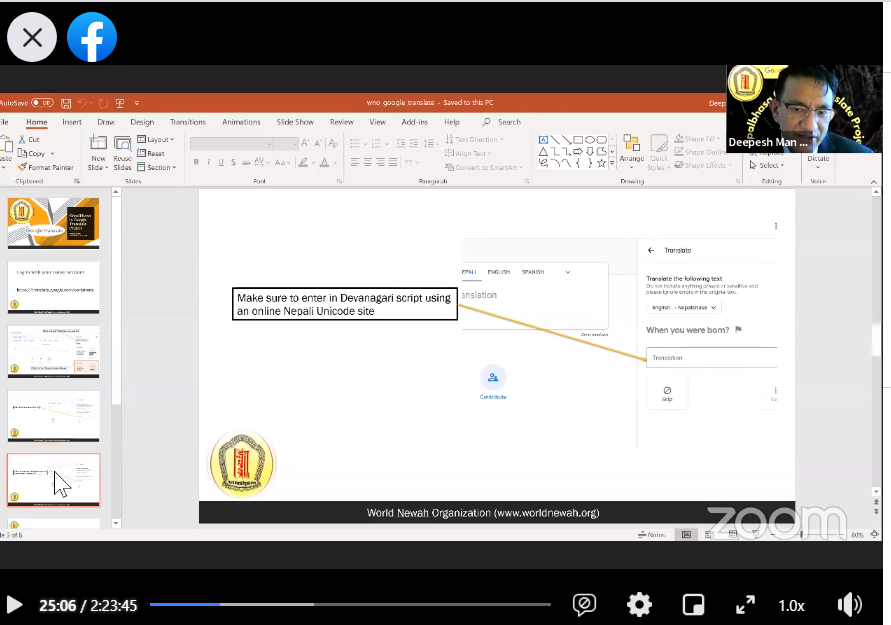This screenshot has width=891, height=625.
Task: Open the Design ribbon tab
Action: 142,122
